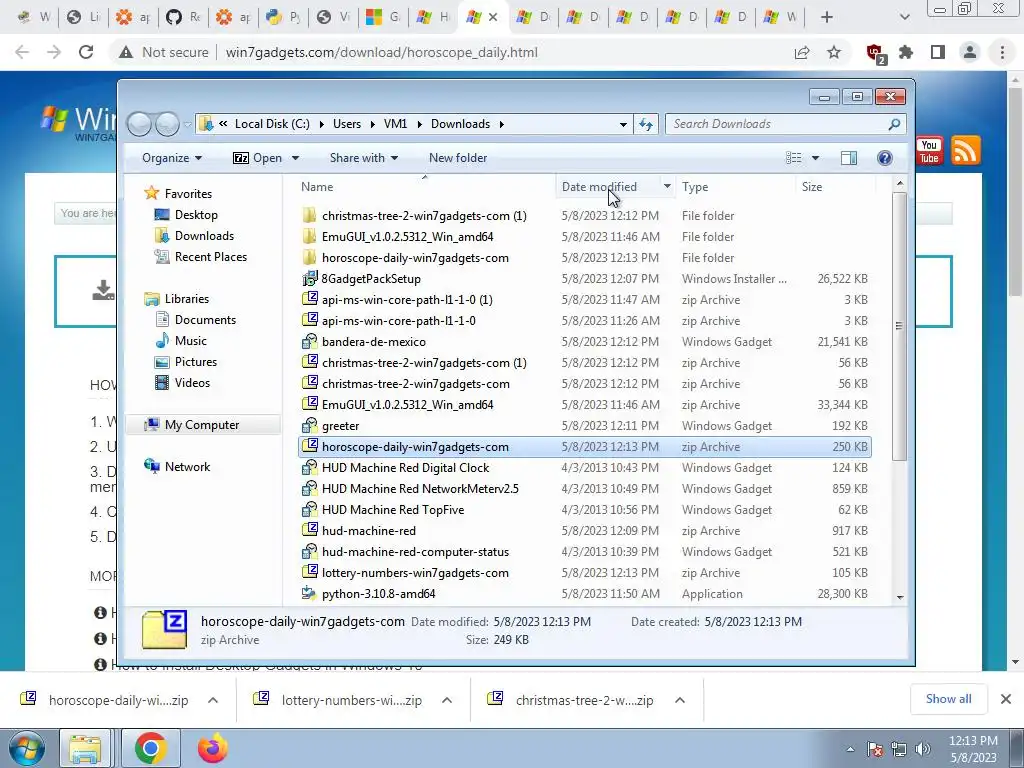Open the Organize dropdown menu
This screenshot has height=768, width=1024.
(172, 158)
